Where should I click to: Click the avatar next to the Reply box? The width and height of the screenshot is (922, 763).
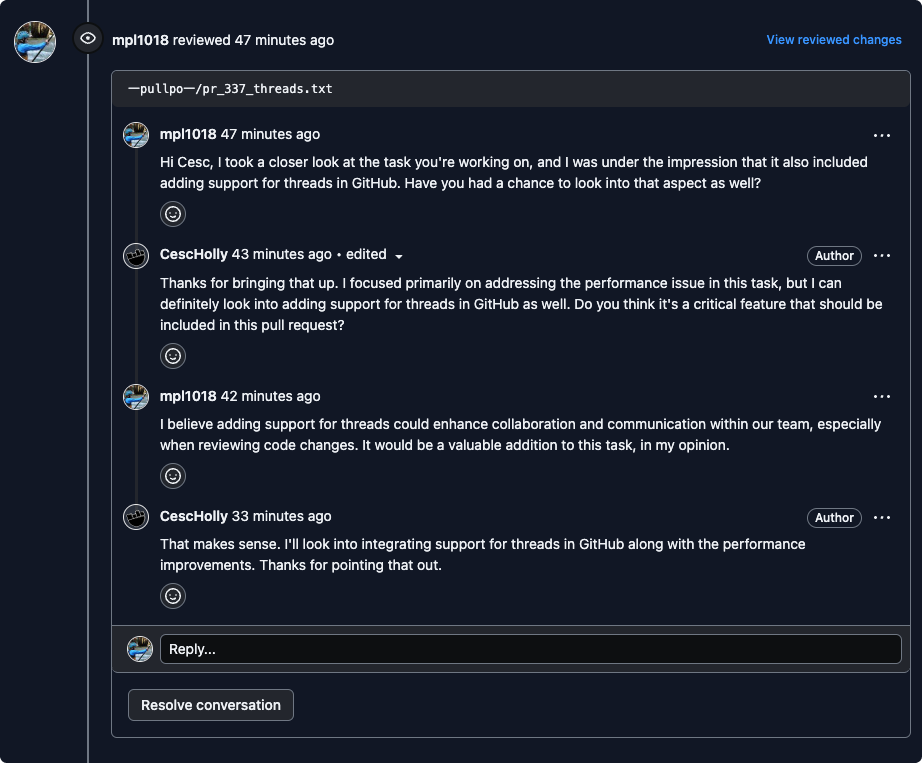(140, 648)
